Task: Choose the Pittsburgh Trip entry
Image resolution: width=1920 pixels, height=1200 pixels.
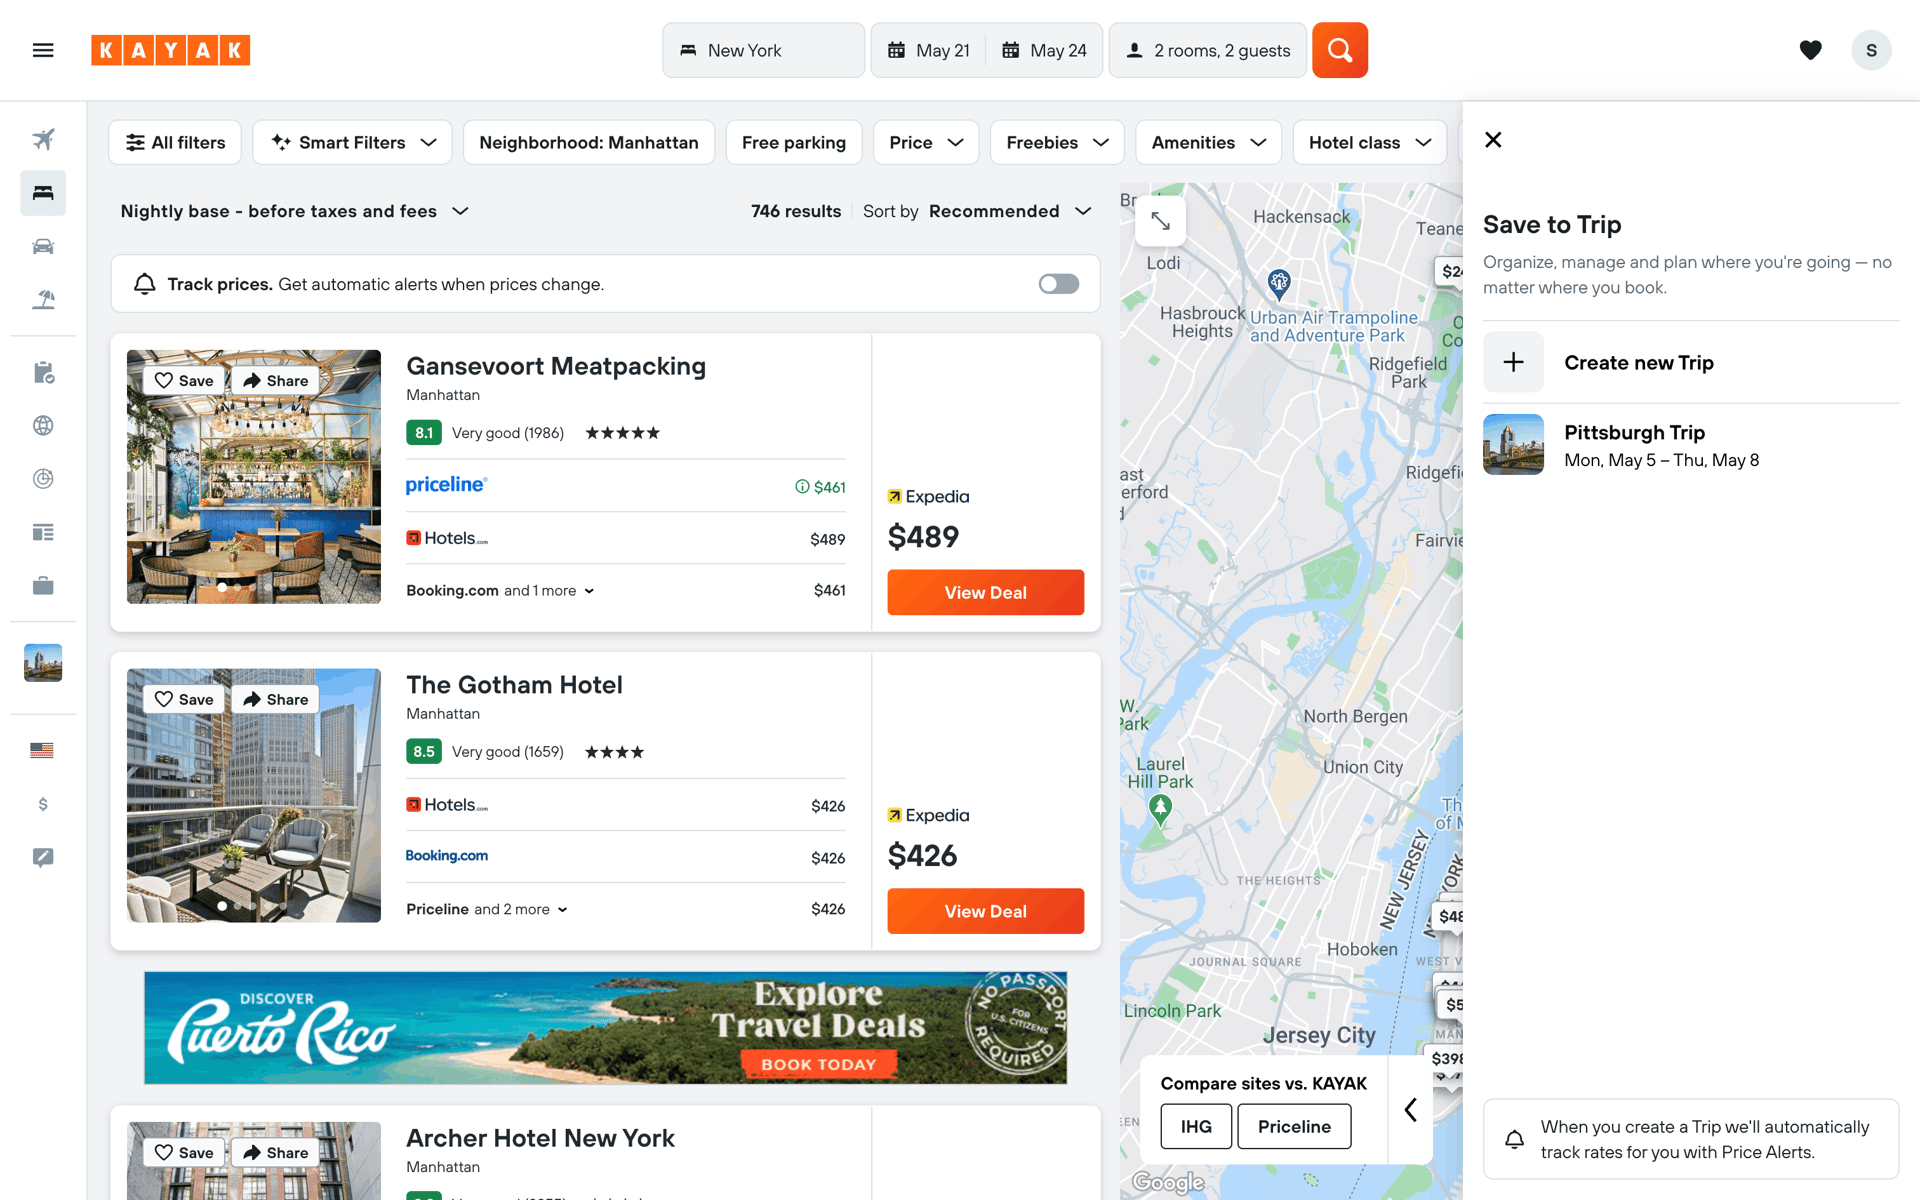Action: (1690, 445)
